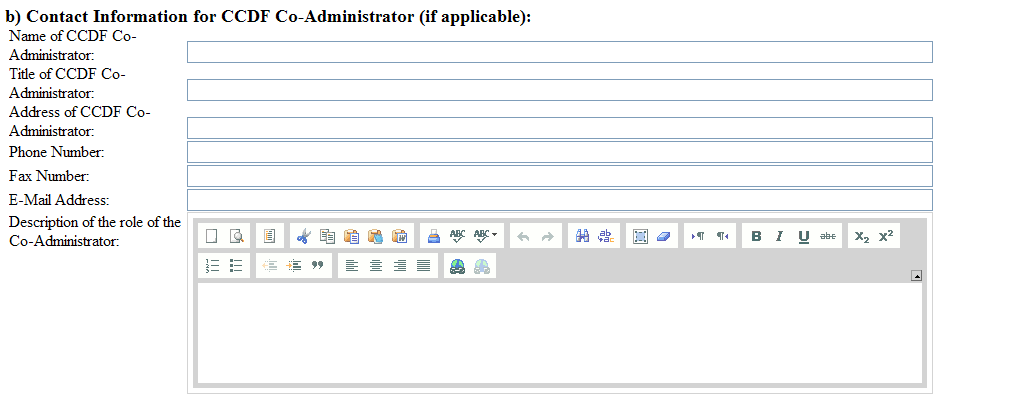Screen dimensions: 1028x399
Task: Collapse the editor toolbar
Action: click(917, 276)
